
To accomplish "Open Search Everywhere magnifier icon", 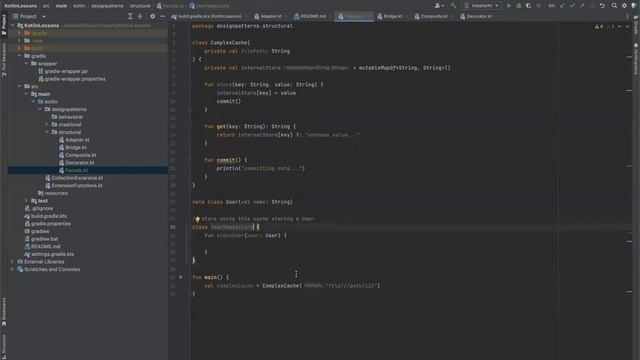I will click(x=614, y=6).
